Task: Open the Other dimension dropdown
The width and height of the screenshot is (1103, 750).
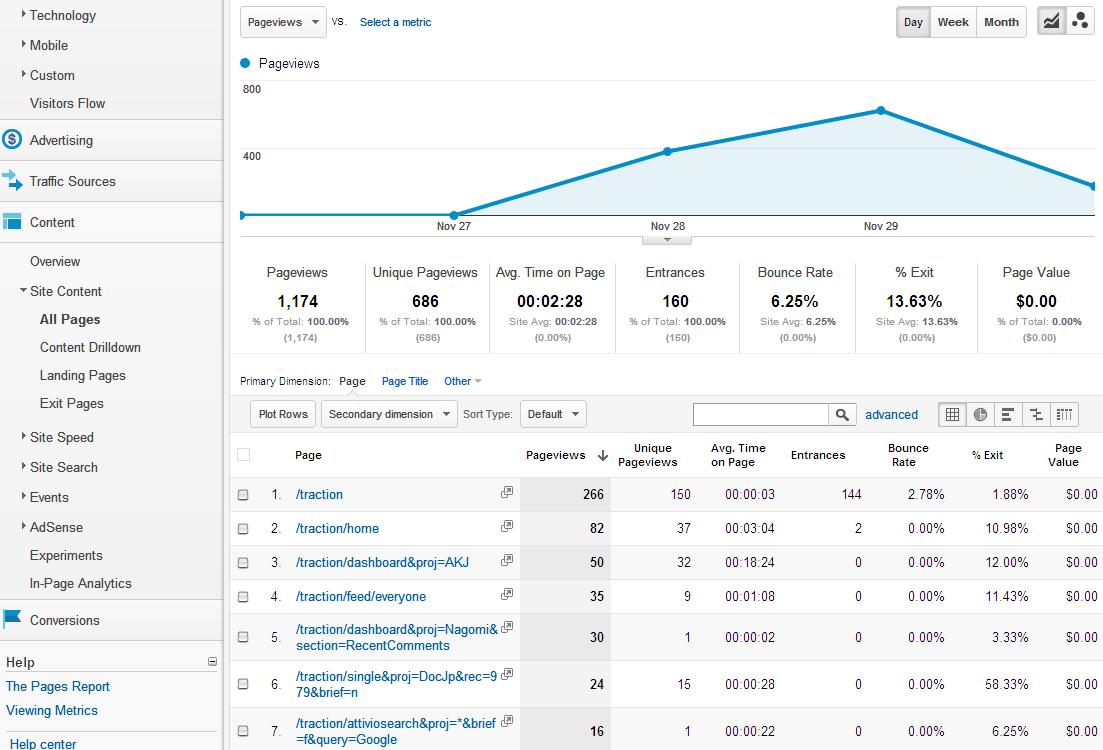Action: pyautogui.click(x=462, y=381)
